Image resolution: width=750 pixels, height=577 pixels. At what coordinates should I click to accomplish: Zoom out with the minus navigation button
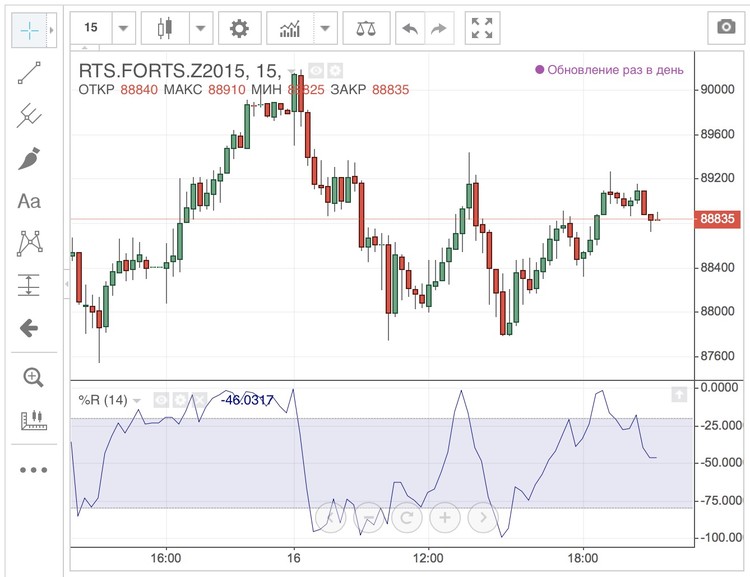[x=368, y=517]
